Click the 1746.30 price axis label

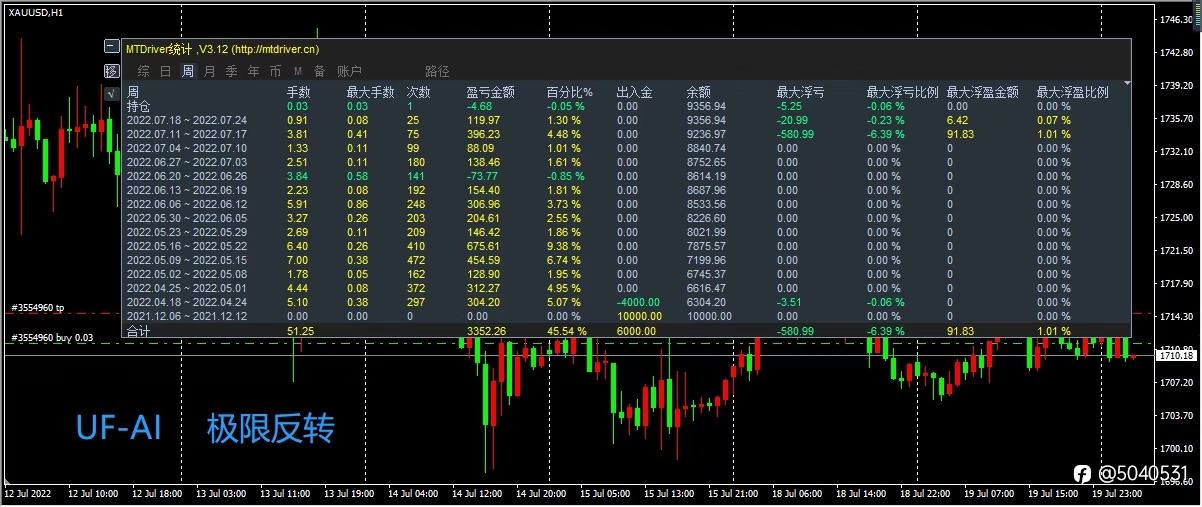(1176, 19)
